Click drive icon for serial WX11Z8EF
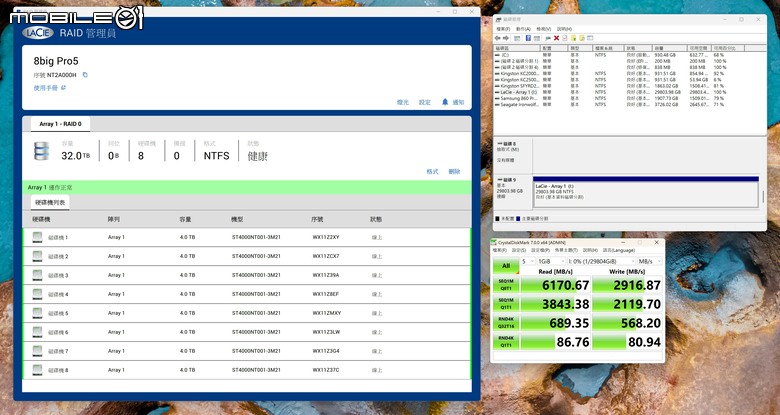The height and width of the screenshot is (415, 780). tap(37, 294)
